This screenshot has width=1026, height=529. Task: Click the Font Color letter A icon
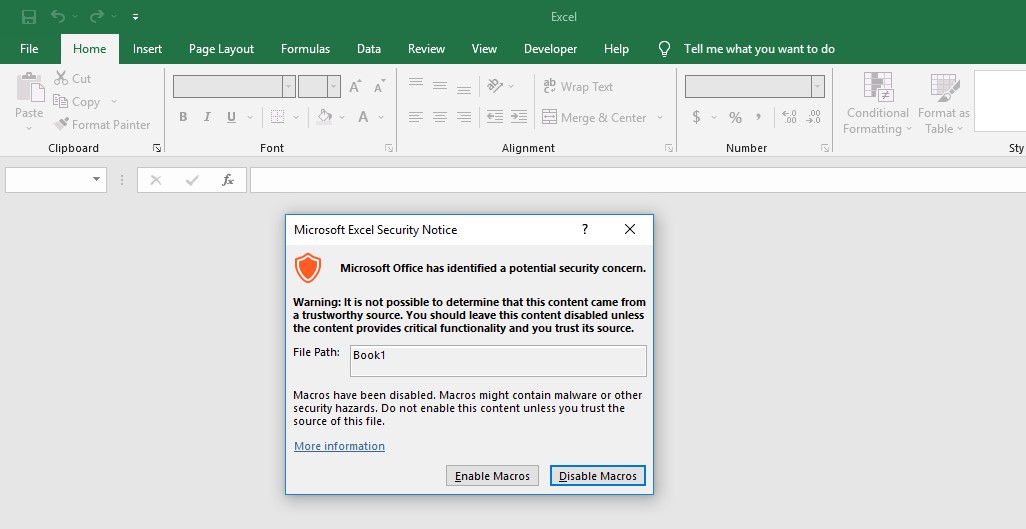[363, 117]
